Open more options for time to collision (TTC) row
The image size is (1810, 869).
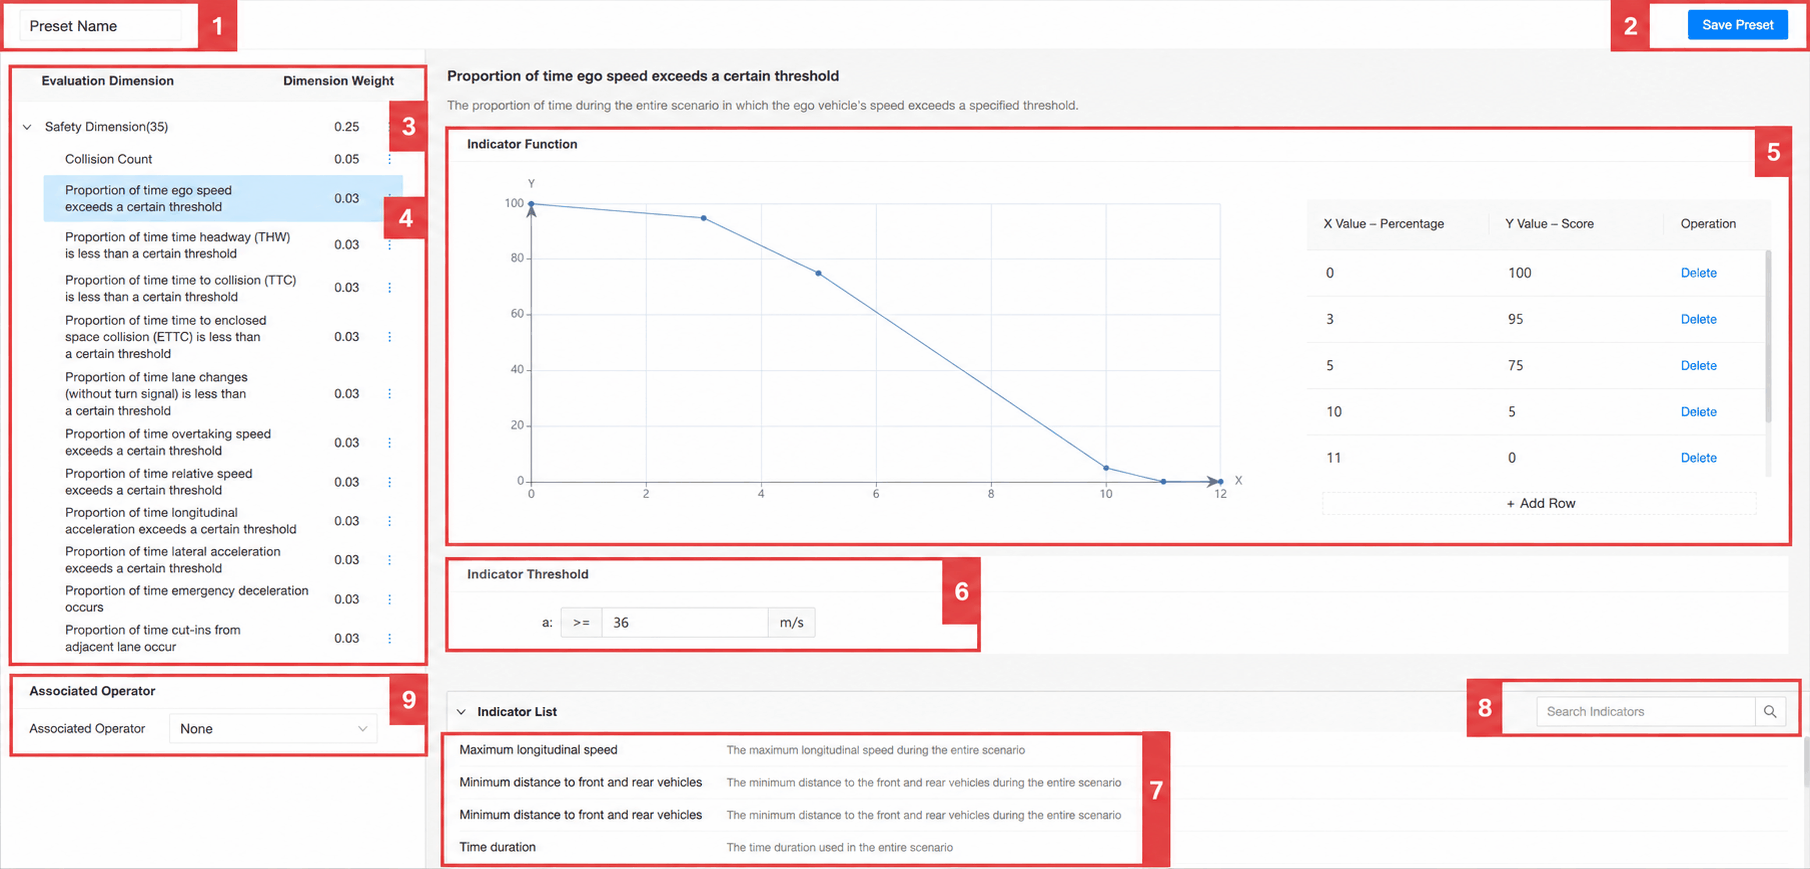tap(390, 288)
